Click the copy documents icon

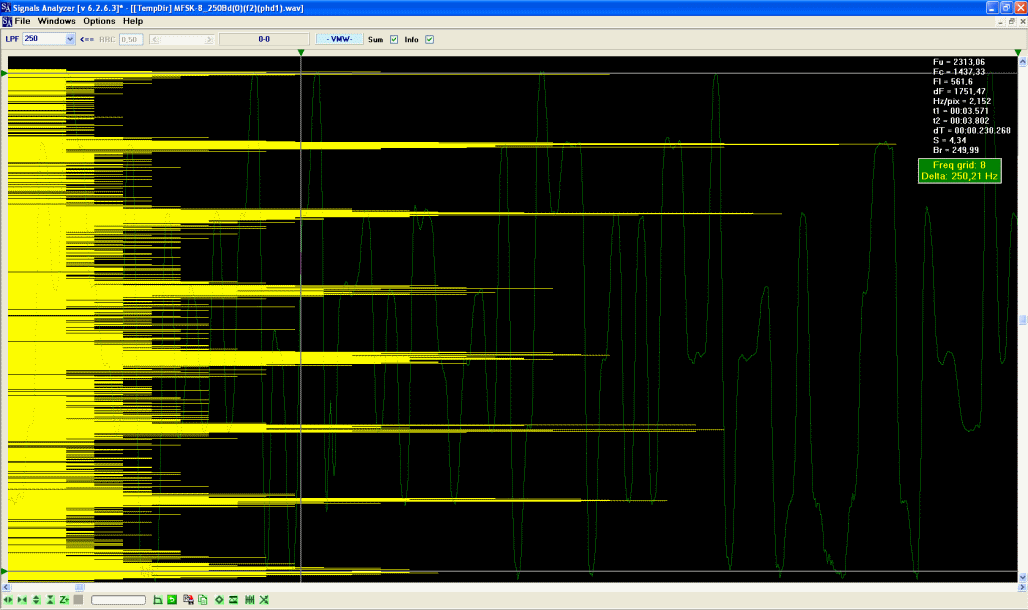tap(203, 599)
